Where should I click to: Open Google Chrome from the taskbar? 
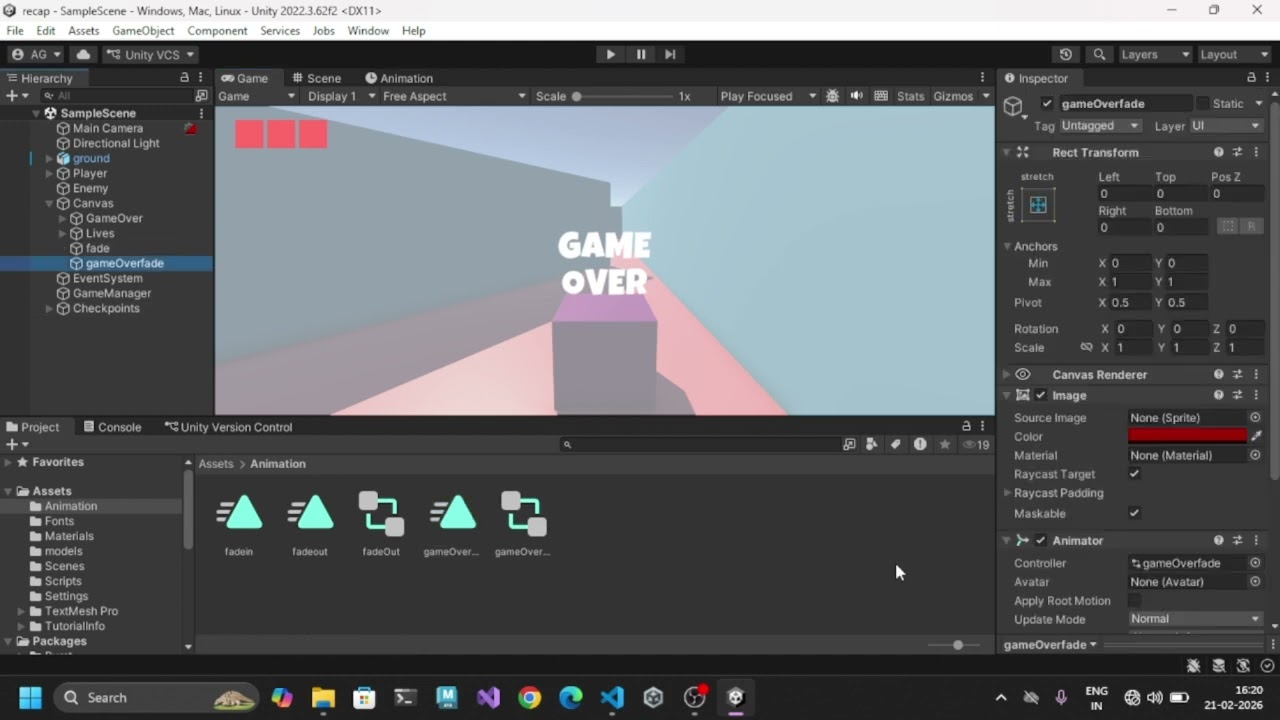tap(530, 697)
